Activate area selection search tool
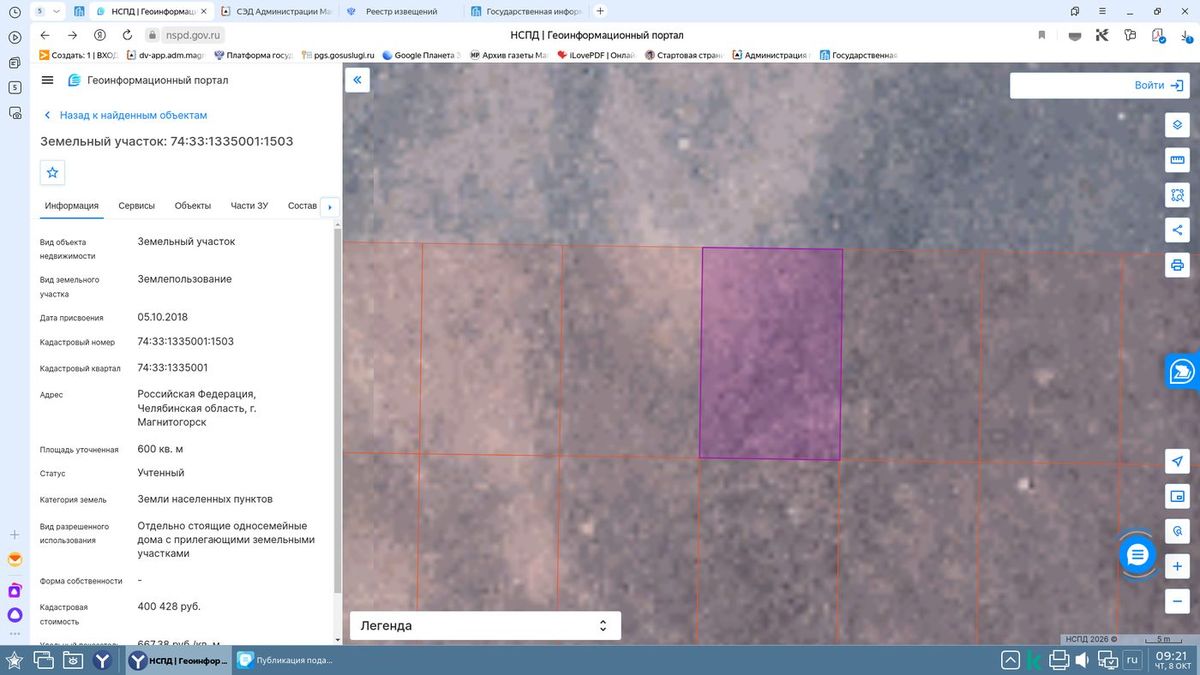This screenshot has height=675, width=1200. tap(1177, 195)
